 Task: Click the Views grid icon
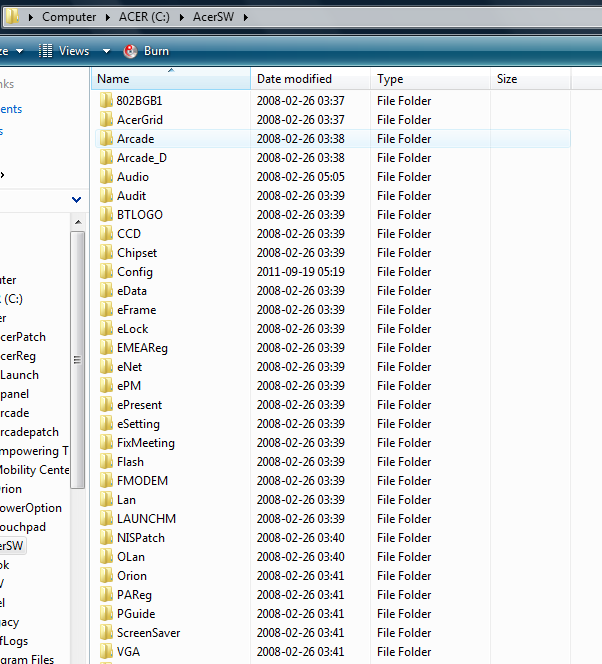pyautogui.click(x=45, y=51)
